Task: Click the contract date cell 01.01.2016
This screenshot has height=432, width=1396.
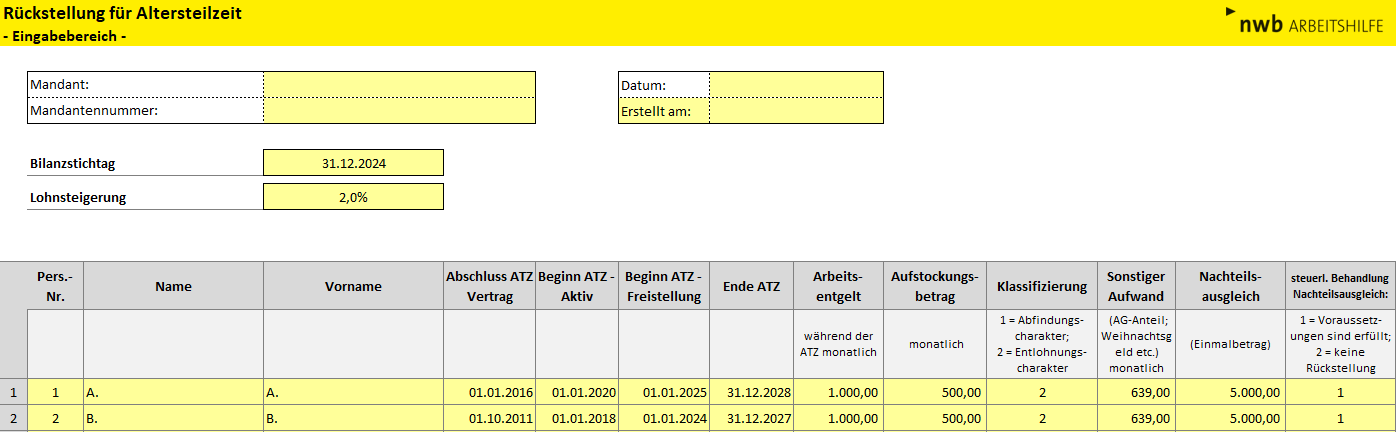Action: pos(489,393)
